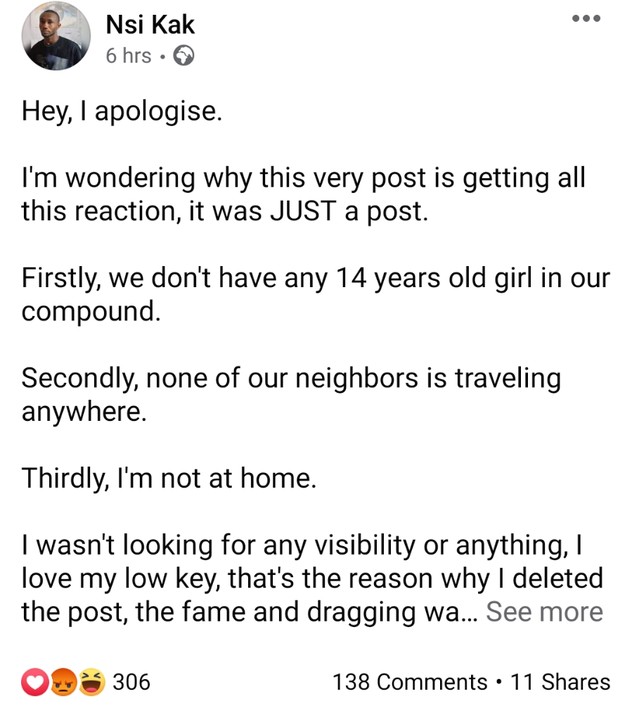Show the 11 Shares list
632x720 pixels.
(x=560, y=683)
